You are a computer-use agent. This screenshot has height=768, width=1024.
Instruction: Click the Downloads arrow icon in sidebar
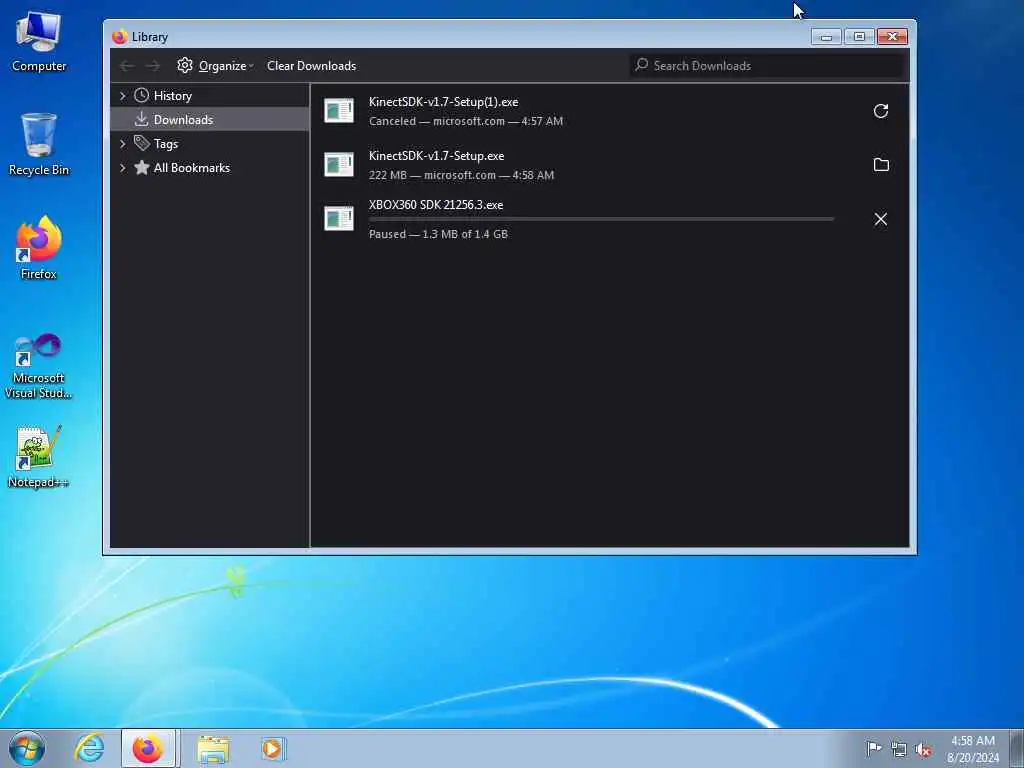141,119
